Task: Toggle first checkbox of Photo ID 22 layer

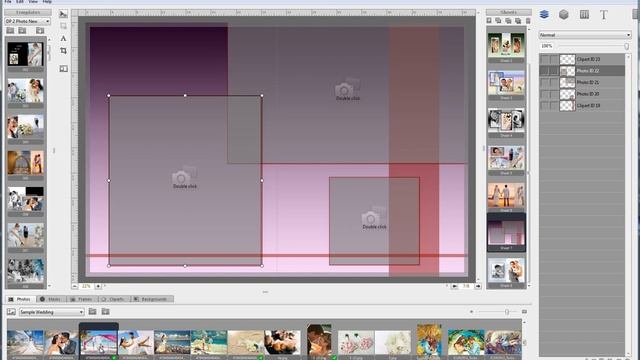Action: coord(545,71)
